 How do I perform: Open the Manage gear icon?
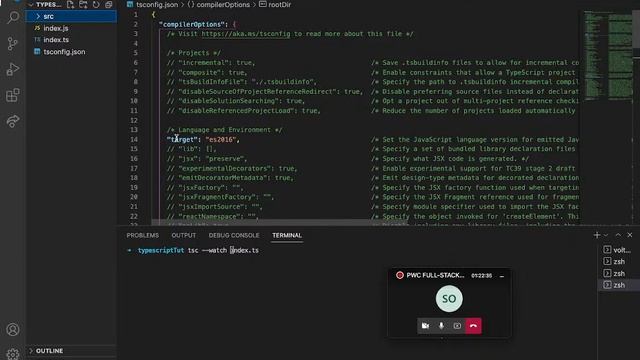point(13,353)
